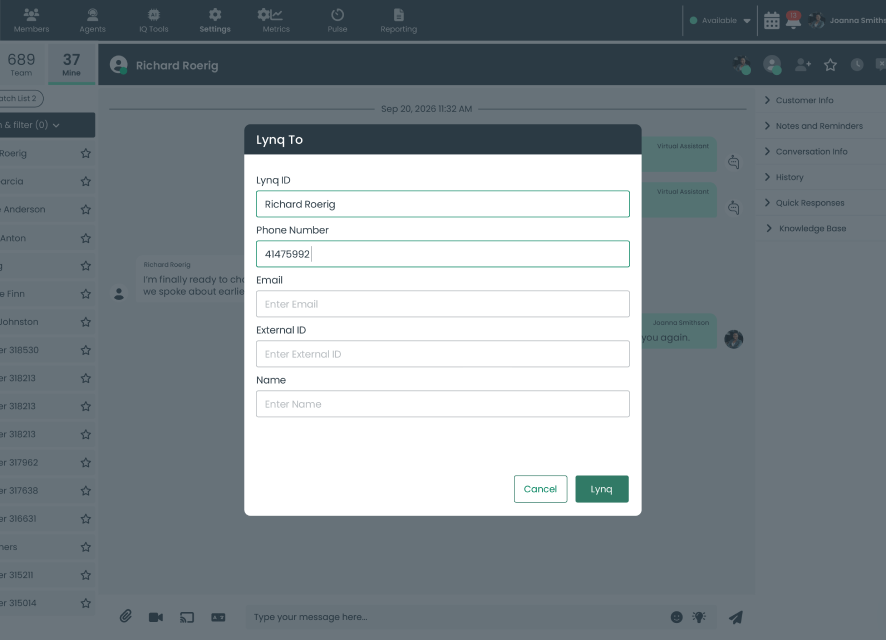Click the Name field in the Lynq To dialog
Viewport: 886px width, 640px height.
coord(442,404)
